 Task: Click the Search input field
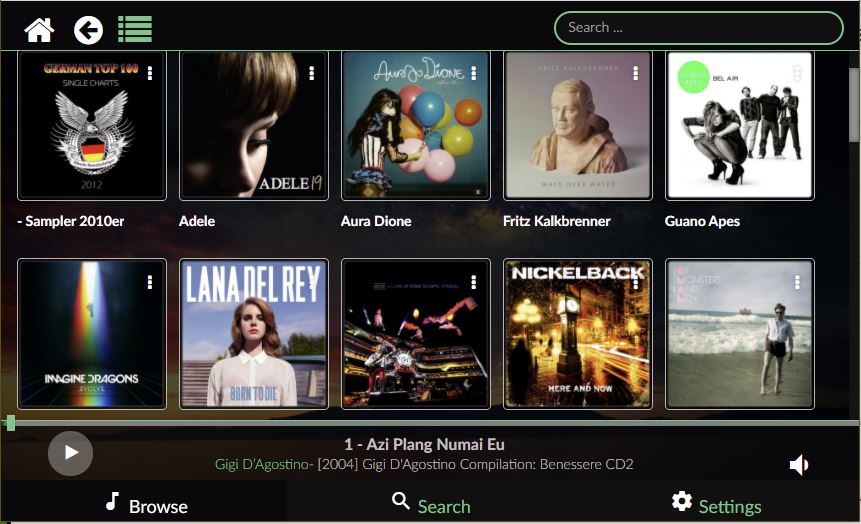point(698,27)
